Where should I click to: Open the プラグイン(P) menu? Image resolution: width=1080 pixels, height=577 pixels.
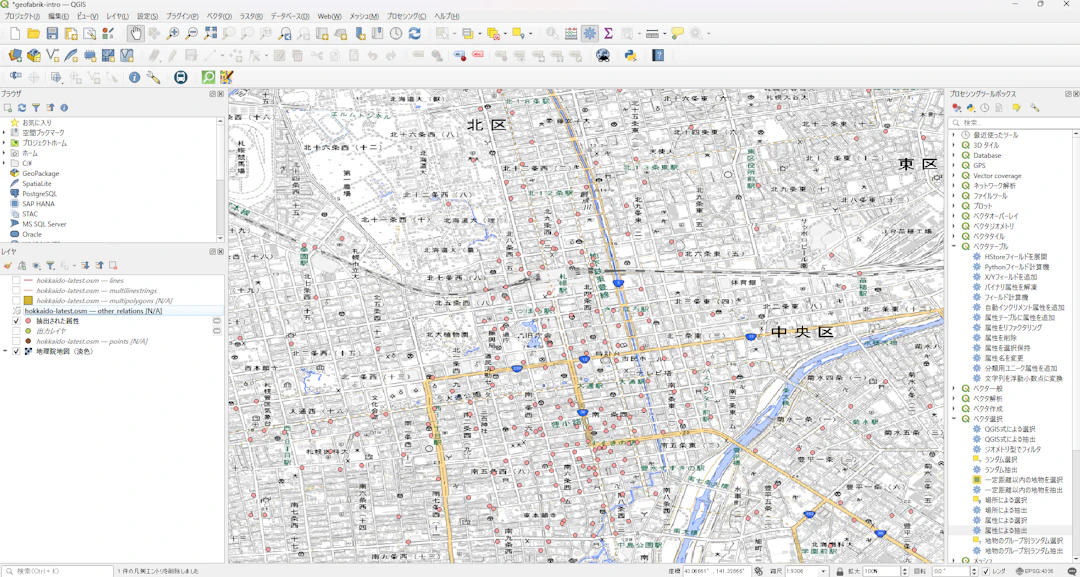tap(183, 16)
